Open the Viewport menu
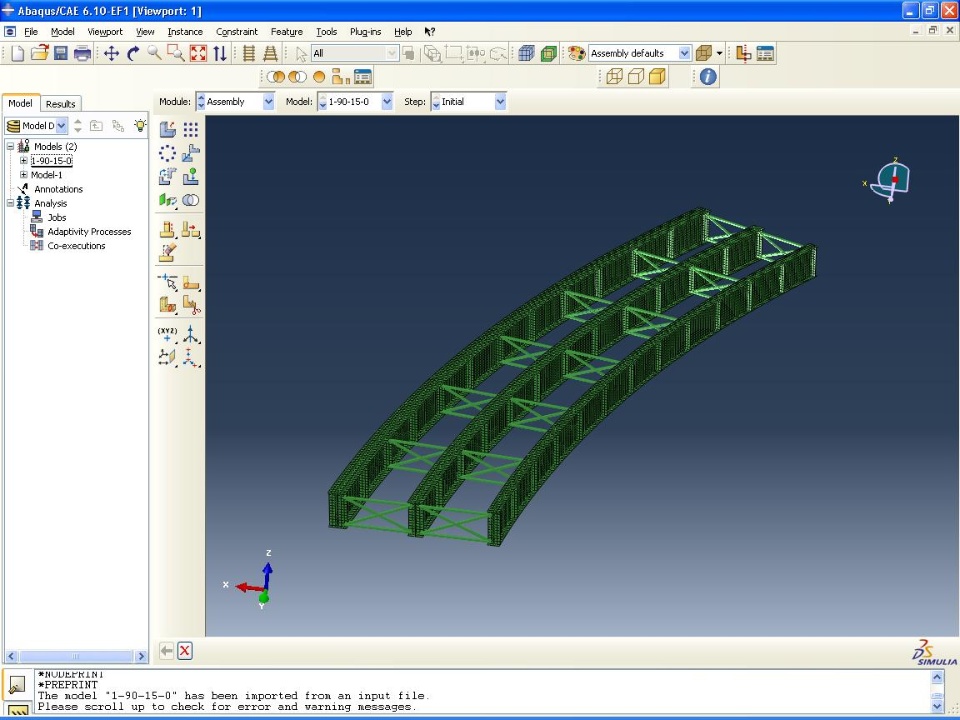960x720 pixels. pyautogui.click(x=105, y=32)
